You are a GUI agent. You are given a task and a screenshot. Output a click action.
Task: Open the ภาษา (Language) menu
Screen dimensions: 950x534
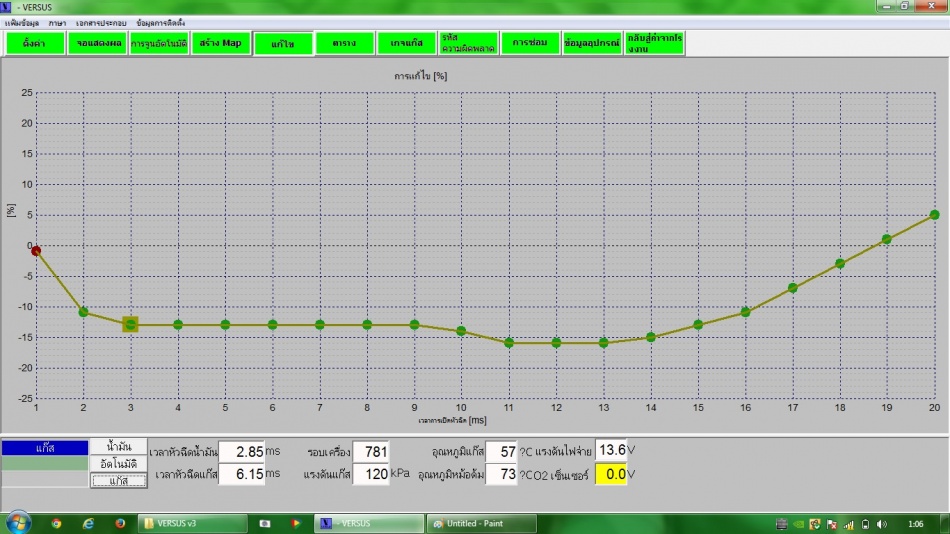(x=58, y=23)
